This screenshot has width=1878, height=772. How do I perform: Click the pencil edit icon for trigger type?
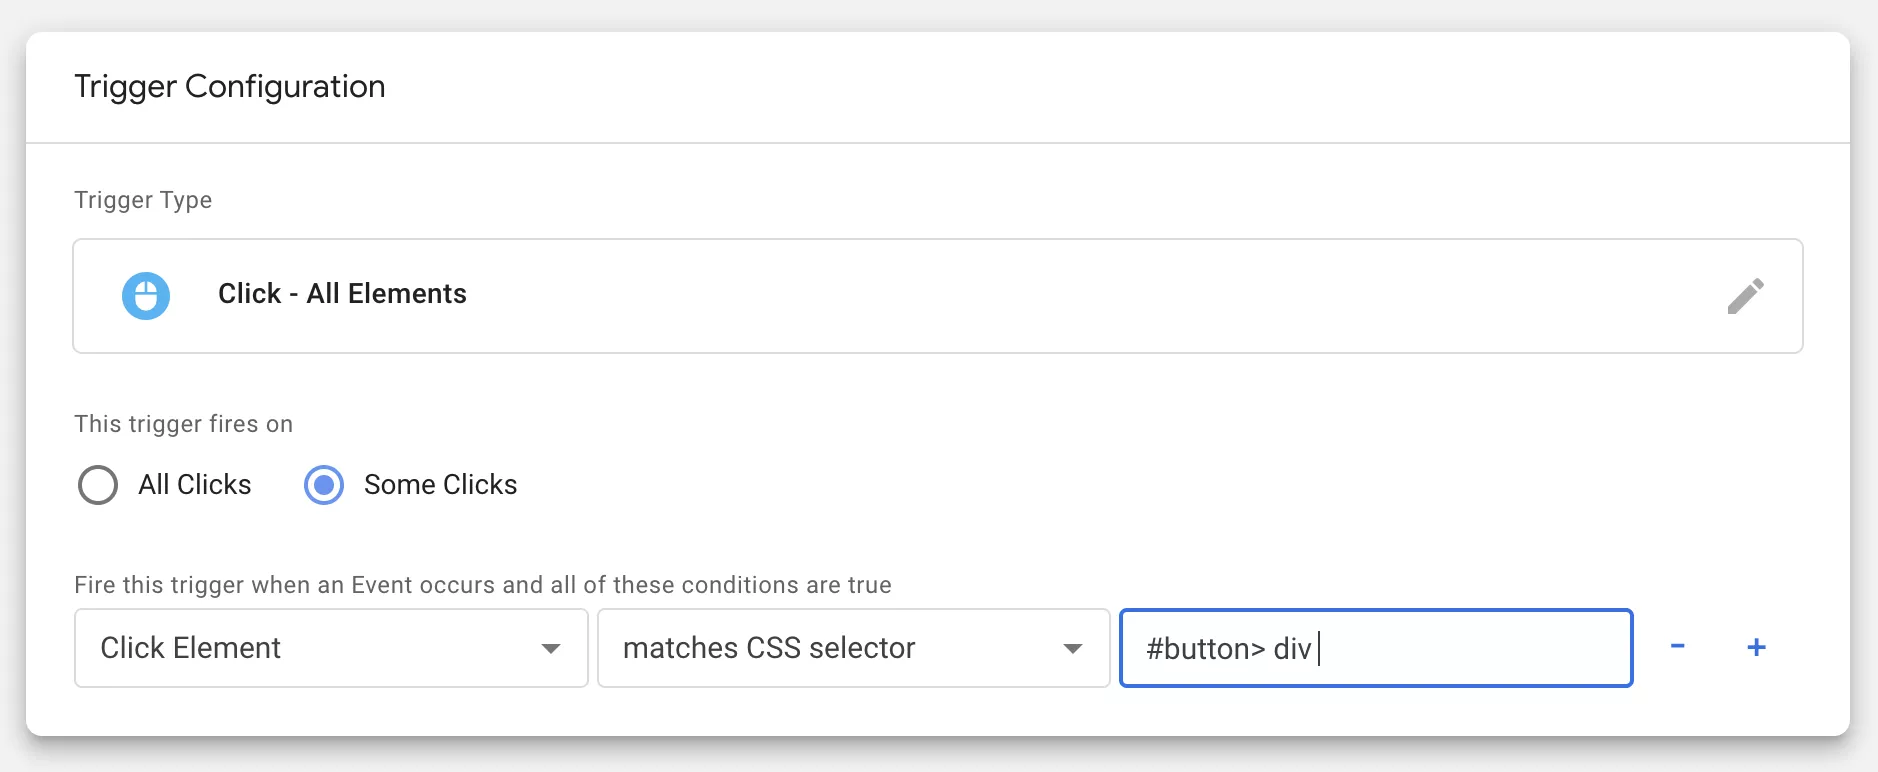[x=1745, y=296]
